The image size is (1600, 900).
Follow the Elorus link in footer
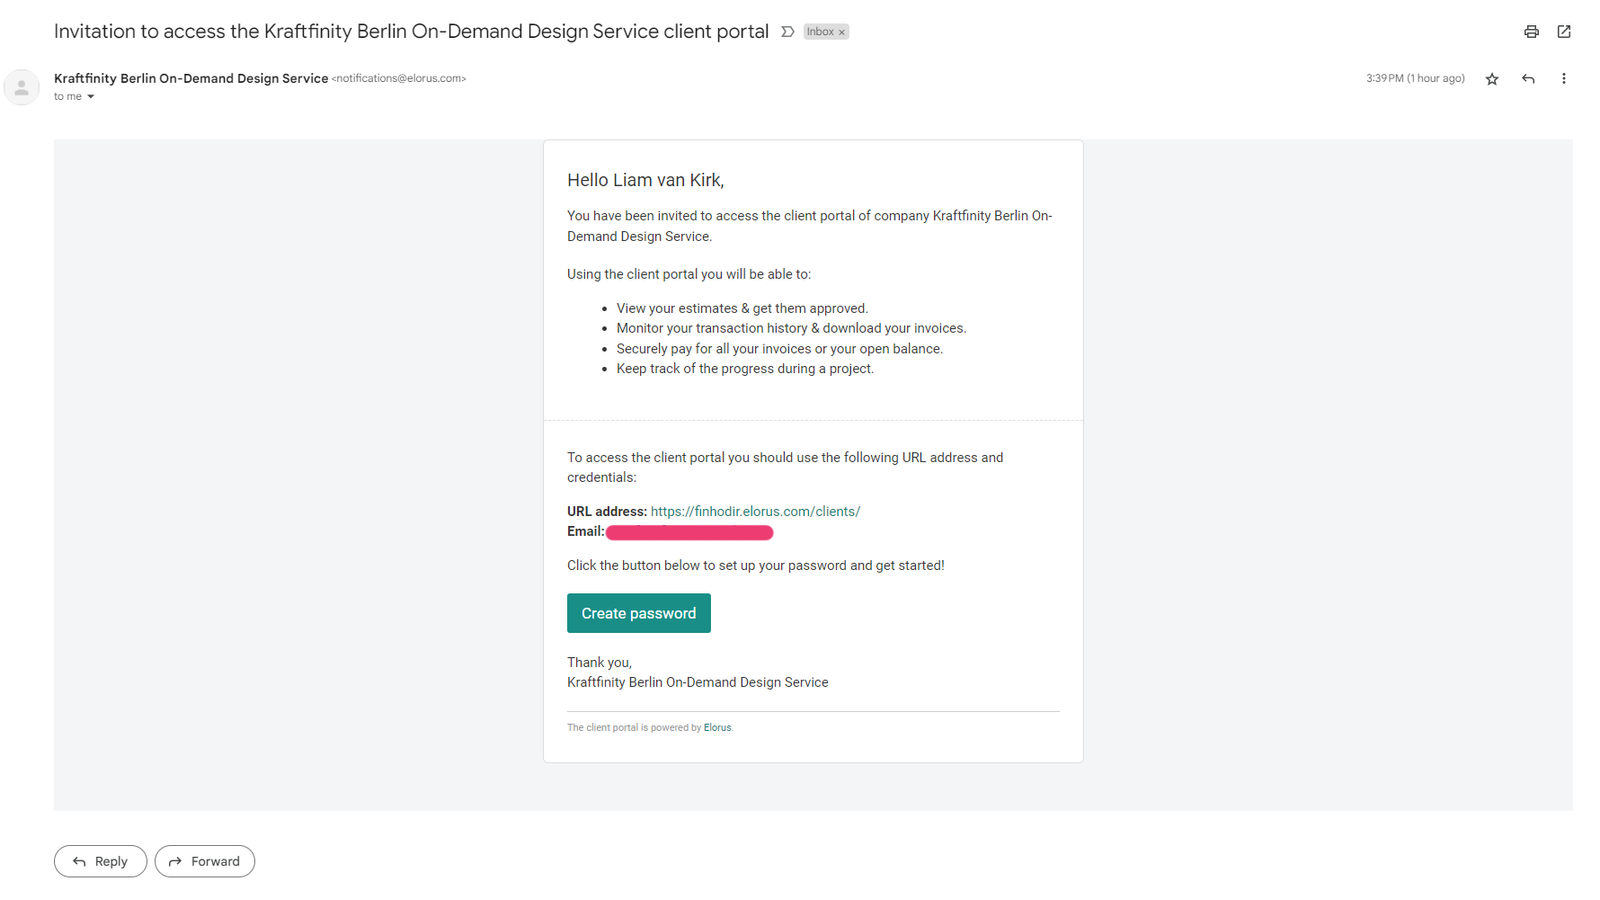click(x=717, y=728)
